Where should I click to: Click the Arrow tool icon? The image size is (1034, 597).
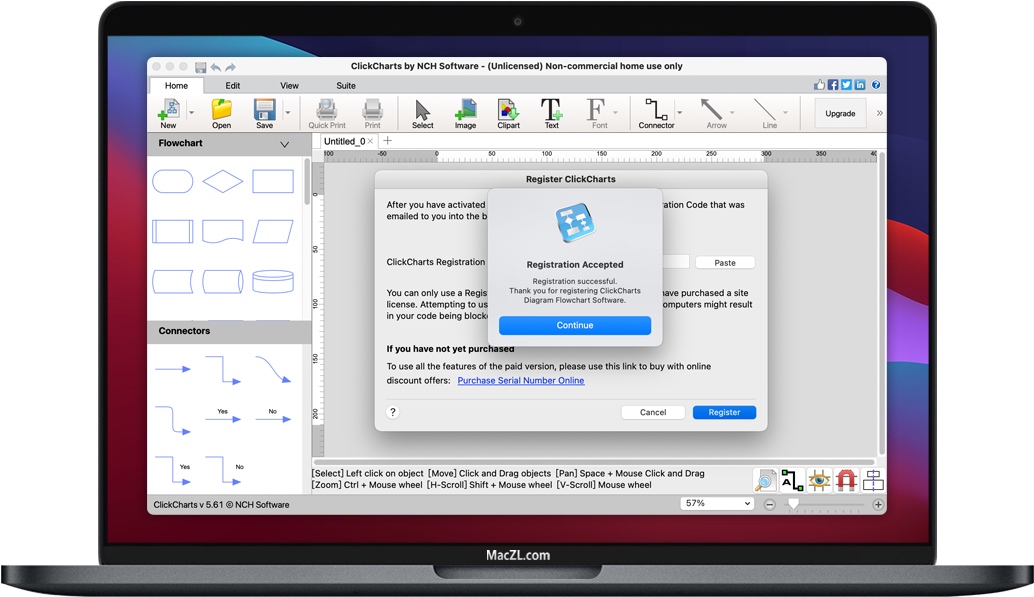click(715, 113)
